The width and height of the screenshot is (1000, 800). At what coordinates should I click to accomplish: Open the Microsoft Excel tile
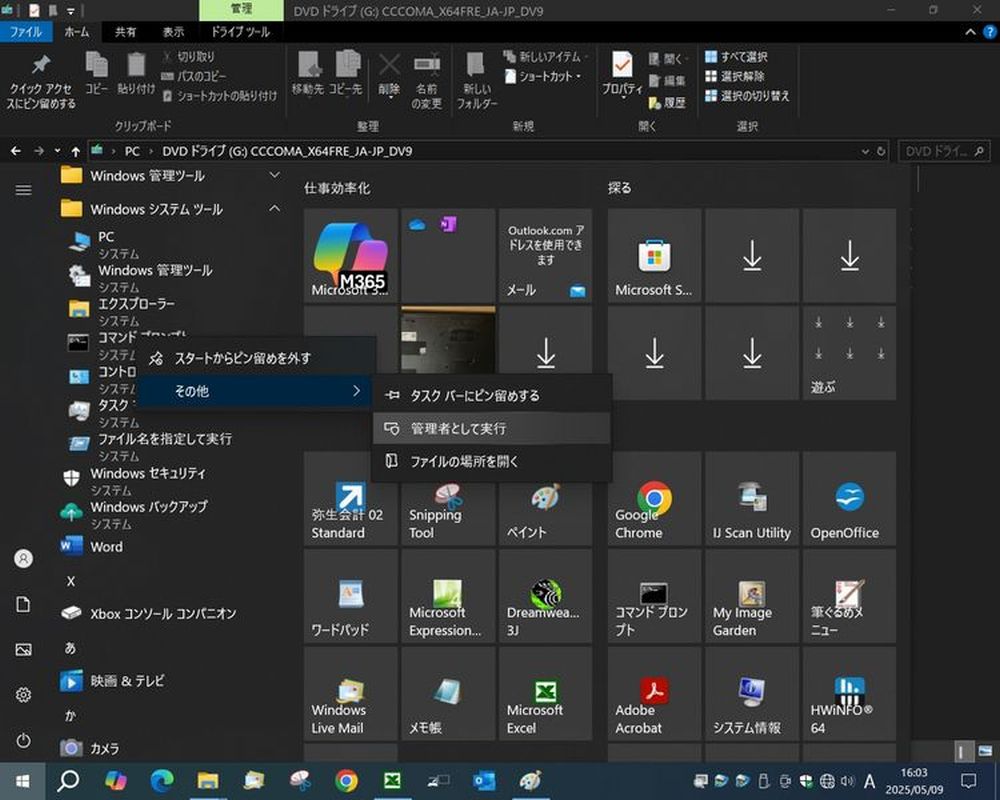545,693
